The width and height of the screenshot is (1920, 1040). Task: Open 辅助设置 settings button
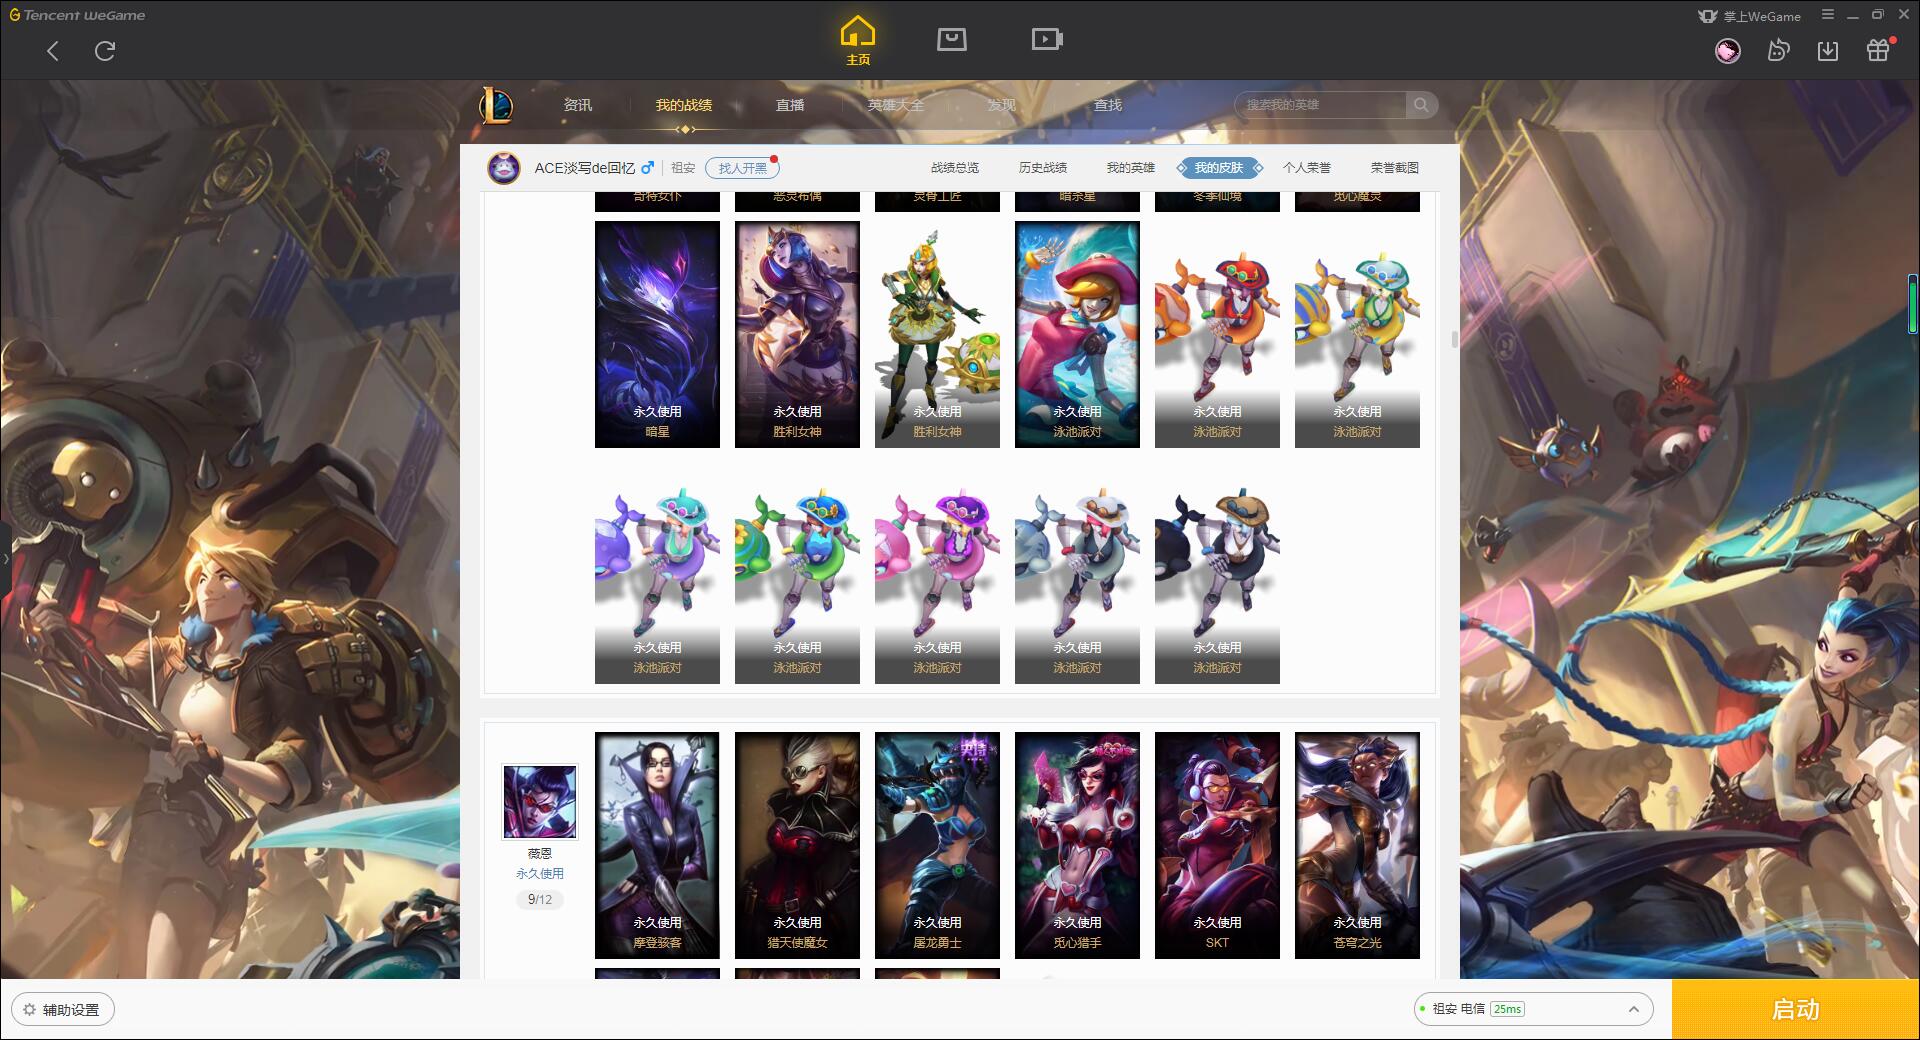pos(62,1009)
